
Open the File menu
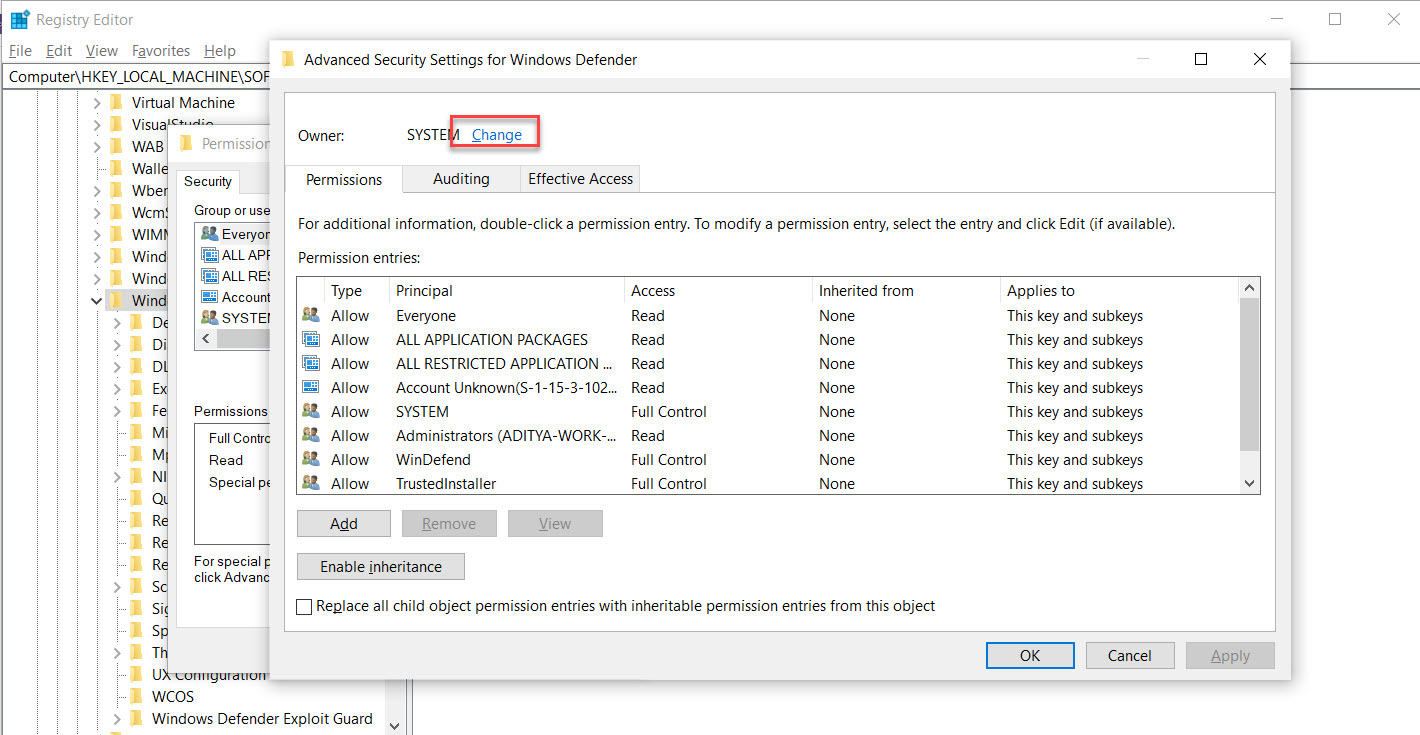pos(20,51)
